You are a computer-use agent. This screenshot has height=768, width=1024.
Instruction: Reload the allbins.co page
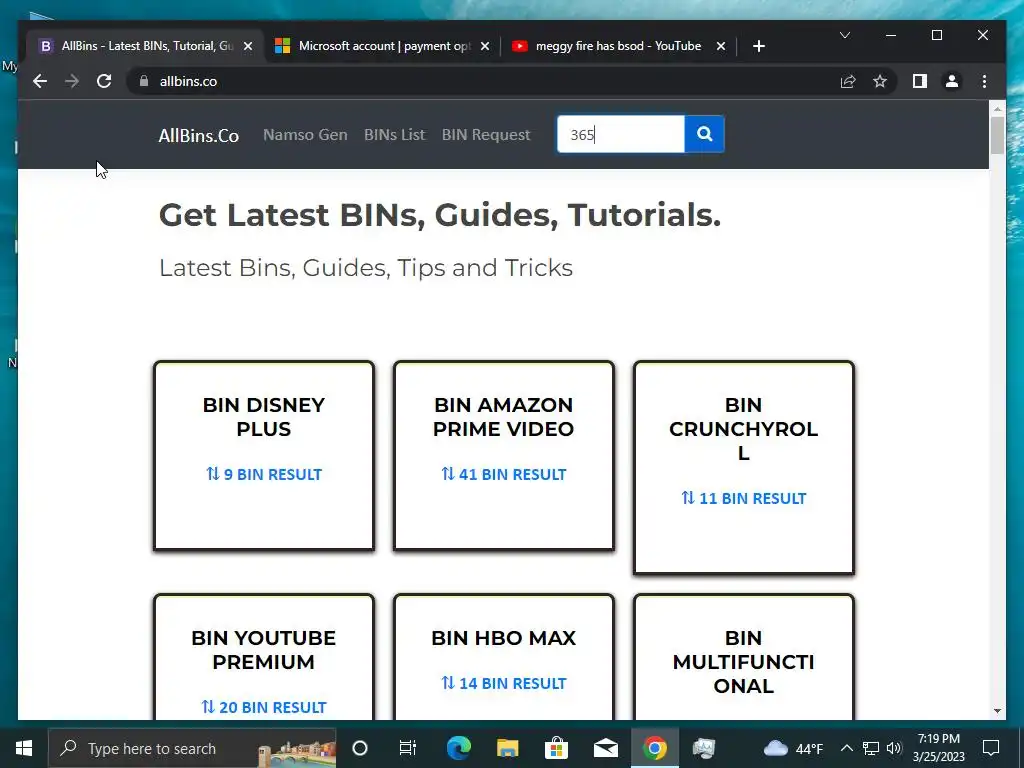point(104,81)
